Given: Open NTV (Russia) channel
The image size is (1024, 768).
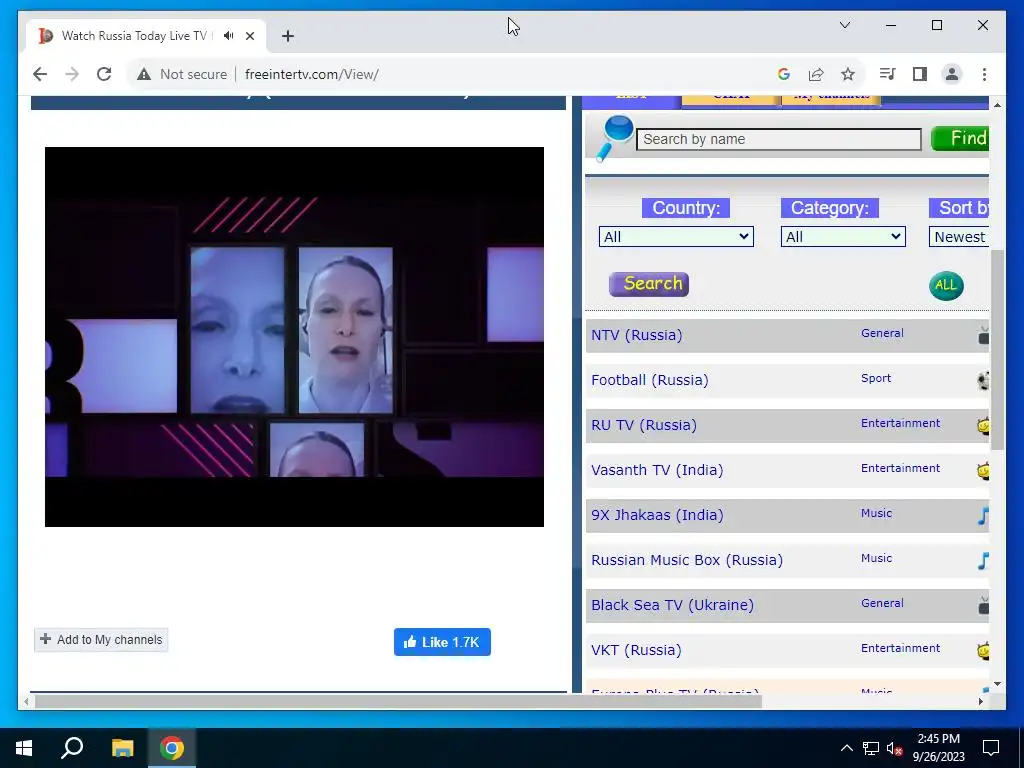Looking at the screenshot, I should pyautogui.click(x=636, y=335).
